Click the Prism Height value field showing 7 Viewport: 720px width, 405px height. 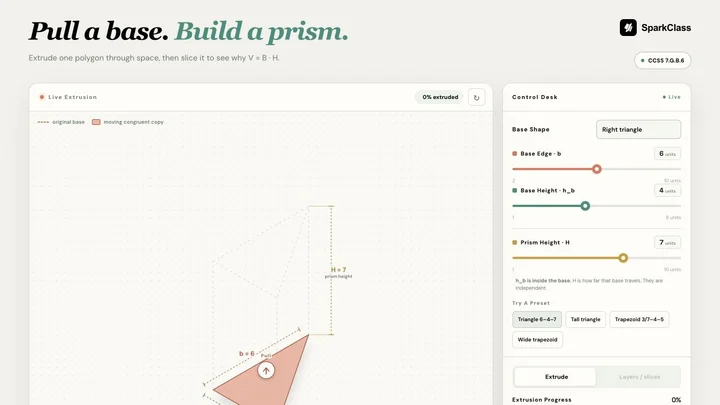click(667, 242)
